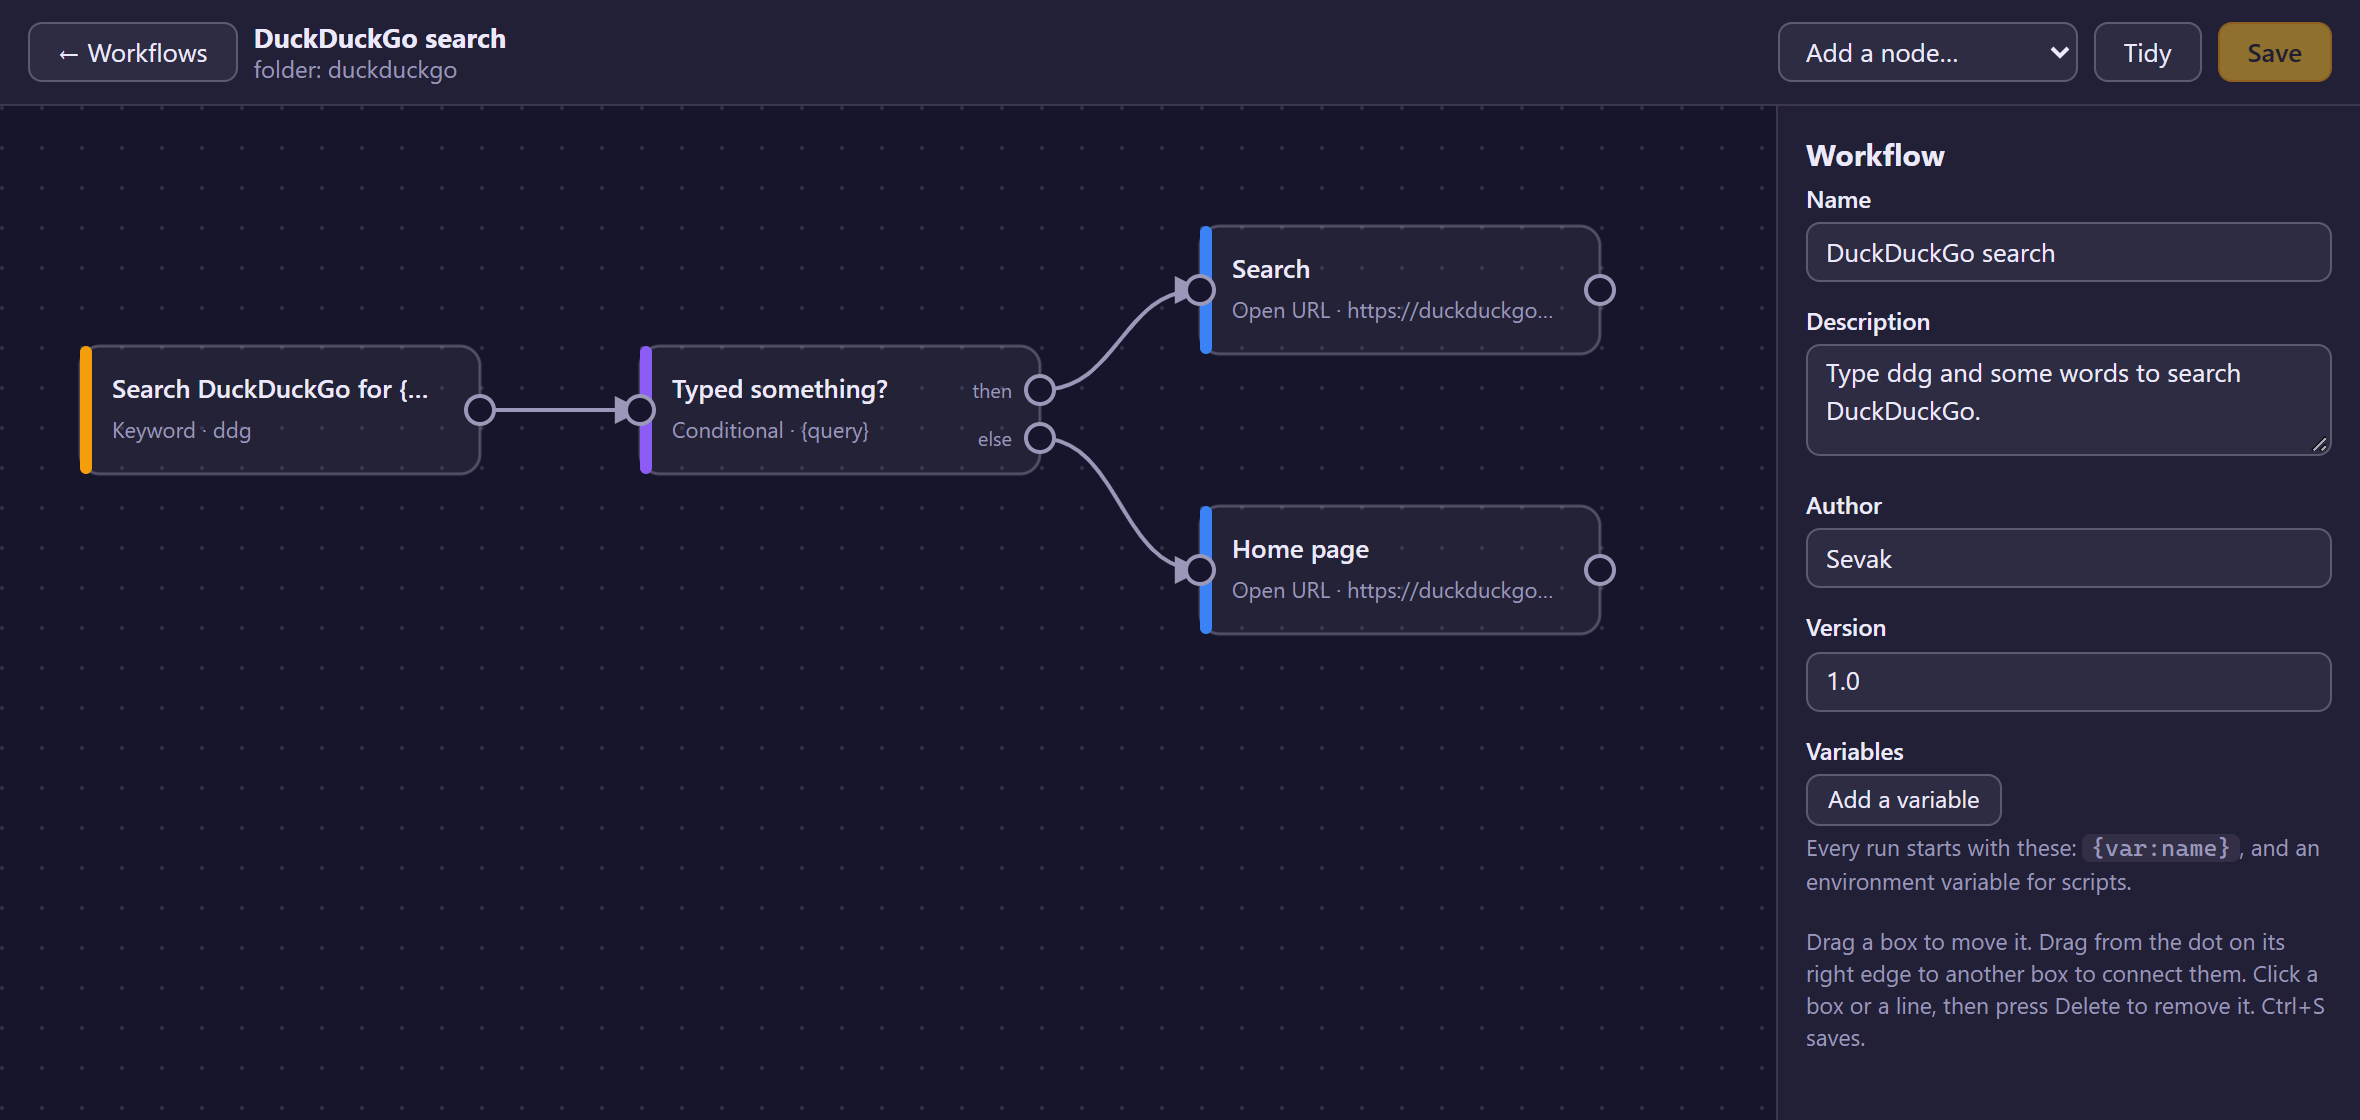Click the Description field resize handle
This screenshot has width=2360, height=1120.
click(2319, 444)
